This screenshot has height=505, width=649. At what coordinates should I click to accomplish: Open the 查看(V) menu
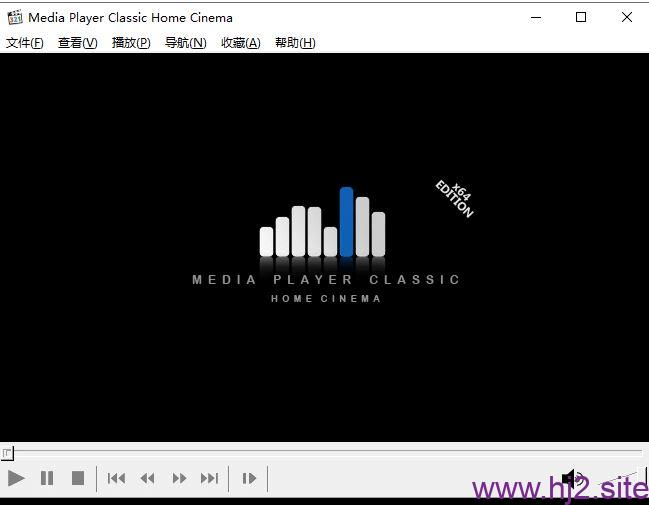78,43
